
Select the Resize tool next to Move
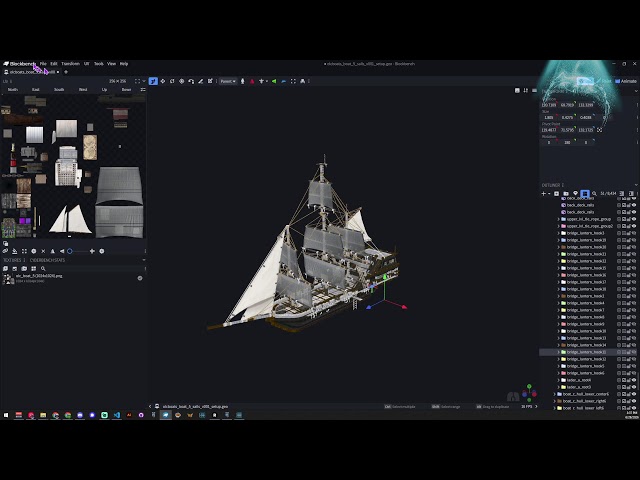tap(163, 81)
